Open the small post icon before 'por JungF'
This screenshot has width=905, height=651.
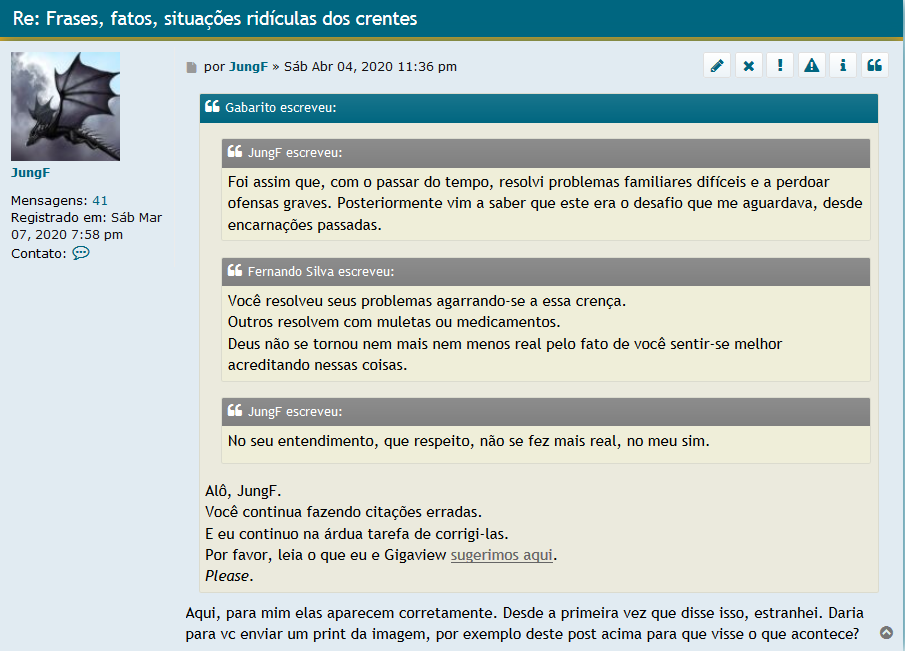(x=192, y=67)
